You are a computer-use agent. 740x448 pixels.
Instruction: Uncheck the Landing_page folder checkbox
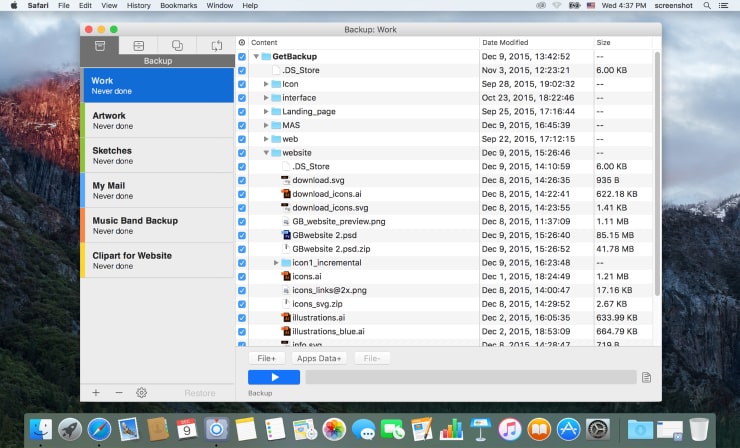(x=242, y=111)
